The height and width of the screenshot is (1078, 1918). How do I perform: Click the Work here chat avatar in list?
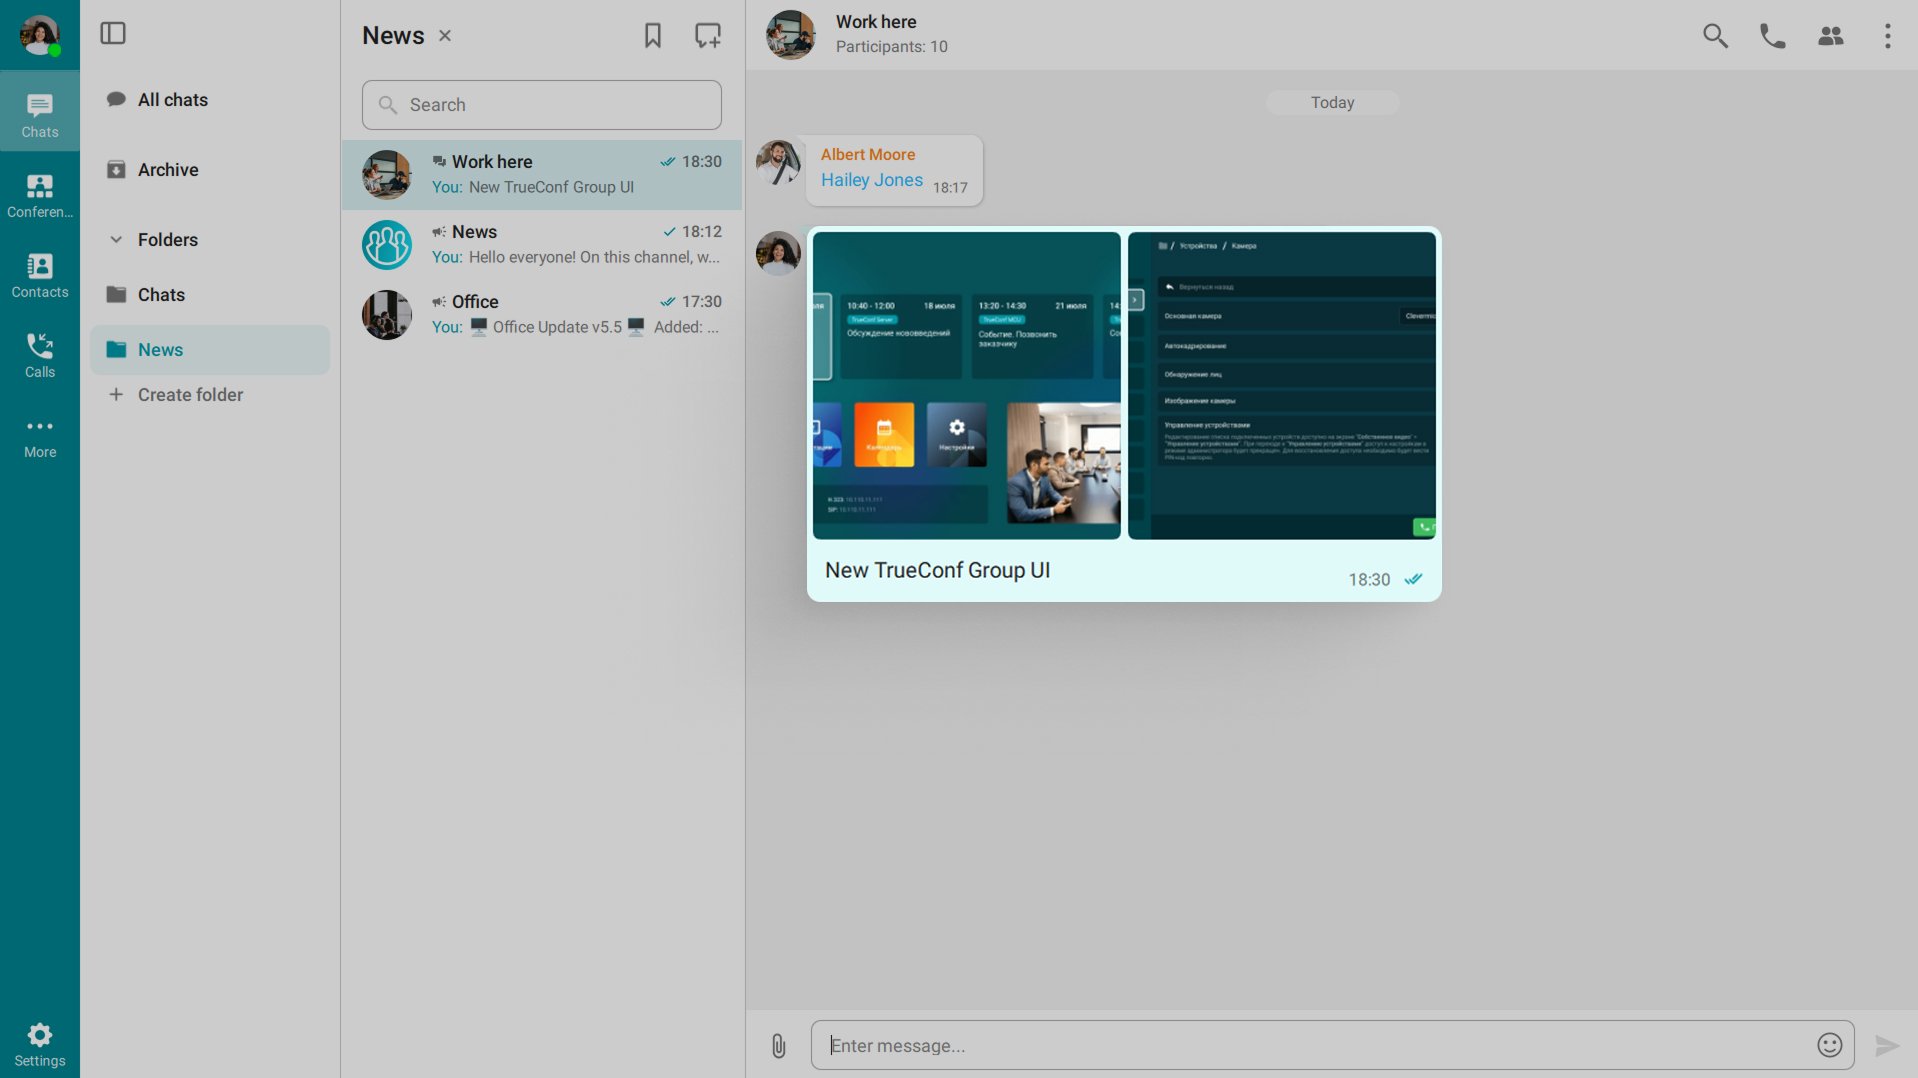(x=387, y=175)
